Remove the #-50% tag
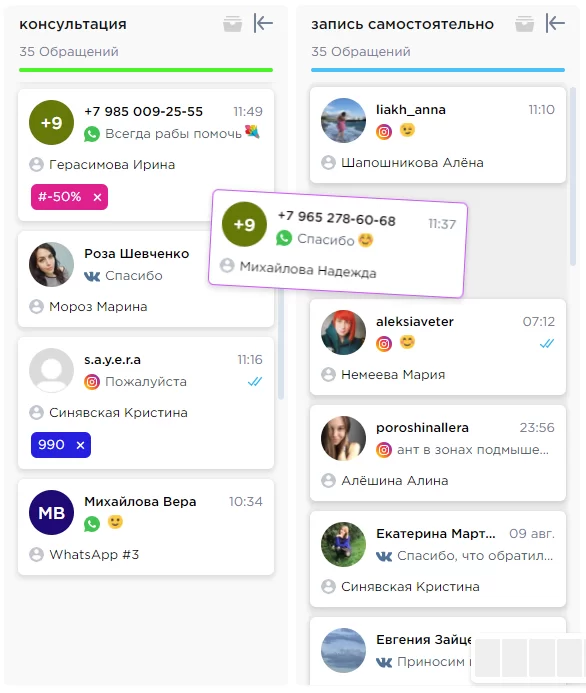This screenshot has height=693, width=586. coord(97,197)
